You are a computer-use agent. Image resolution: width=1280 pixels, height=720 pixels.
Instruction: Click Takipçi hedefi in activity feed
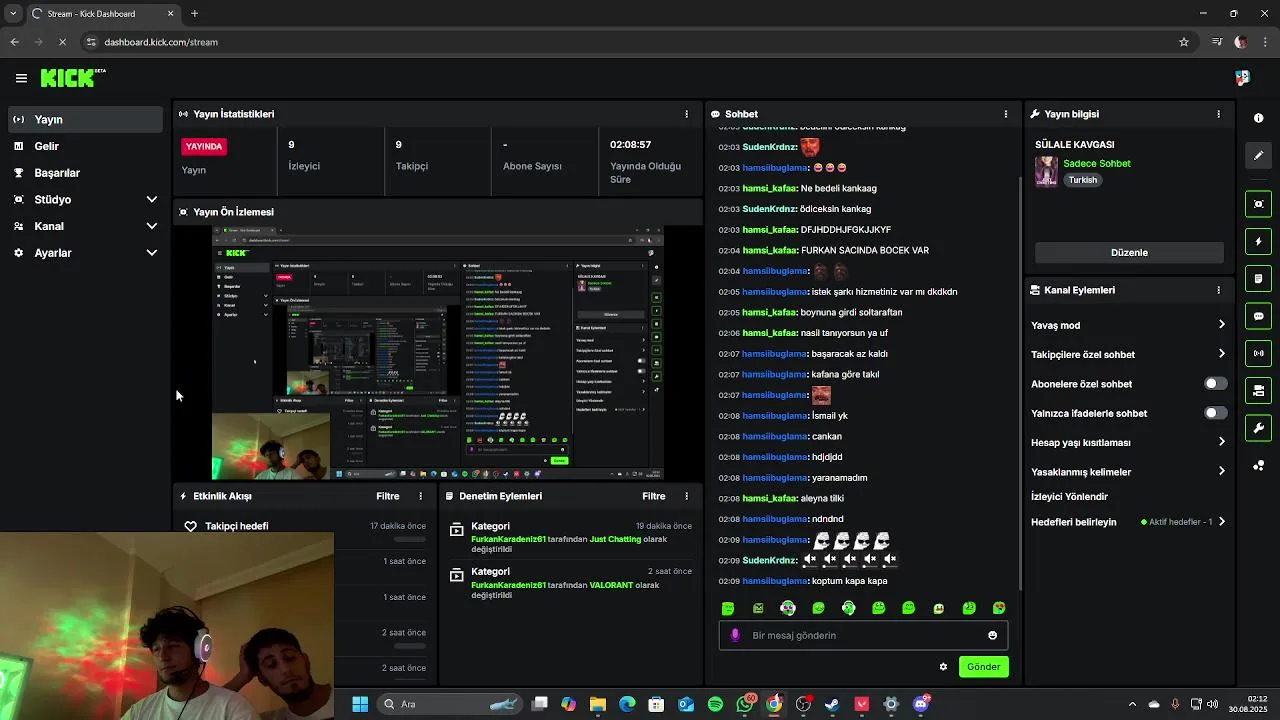[237, 526]
